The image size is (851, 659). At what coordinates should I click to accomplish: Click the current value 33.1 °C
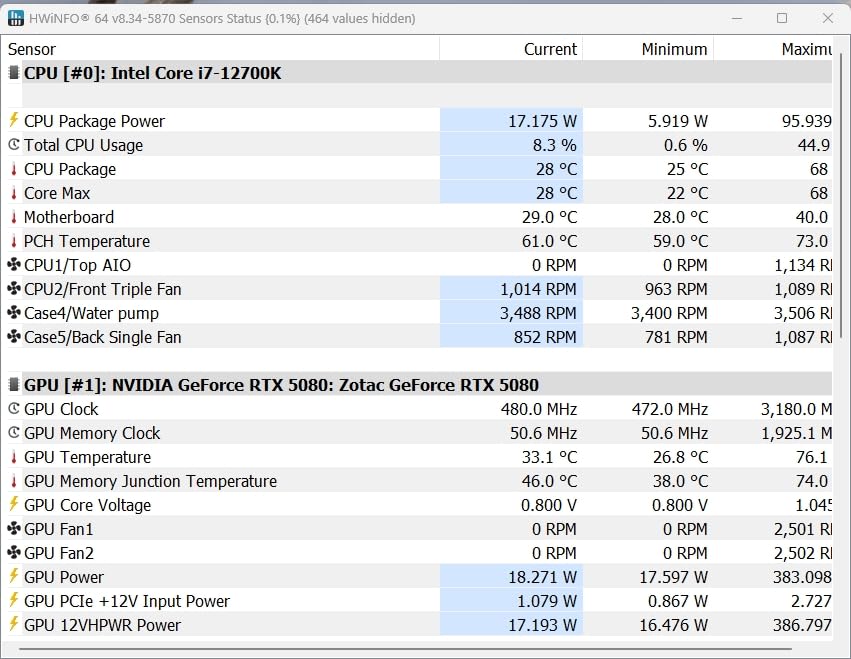pyautogui.click(x=549, y=457)
